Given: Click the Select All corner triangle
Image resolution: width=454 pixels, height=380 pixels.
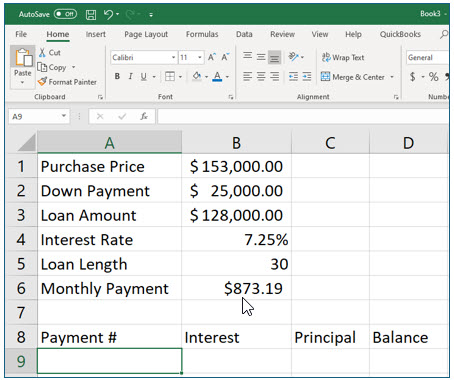Looking at the screenshot, I should click(26, 143).
